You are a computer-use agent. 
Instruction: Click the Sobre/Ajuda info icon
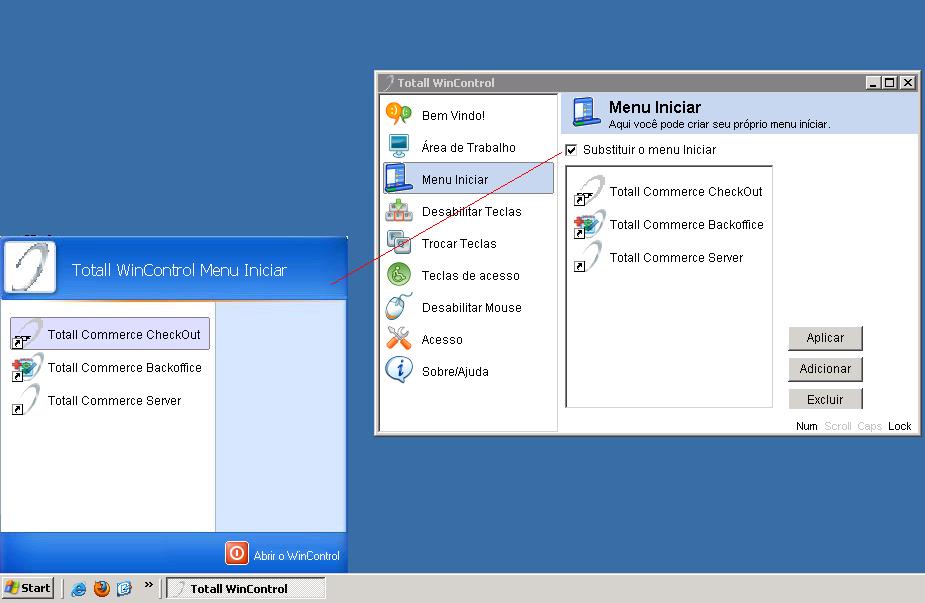point(399,371)
